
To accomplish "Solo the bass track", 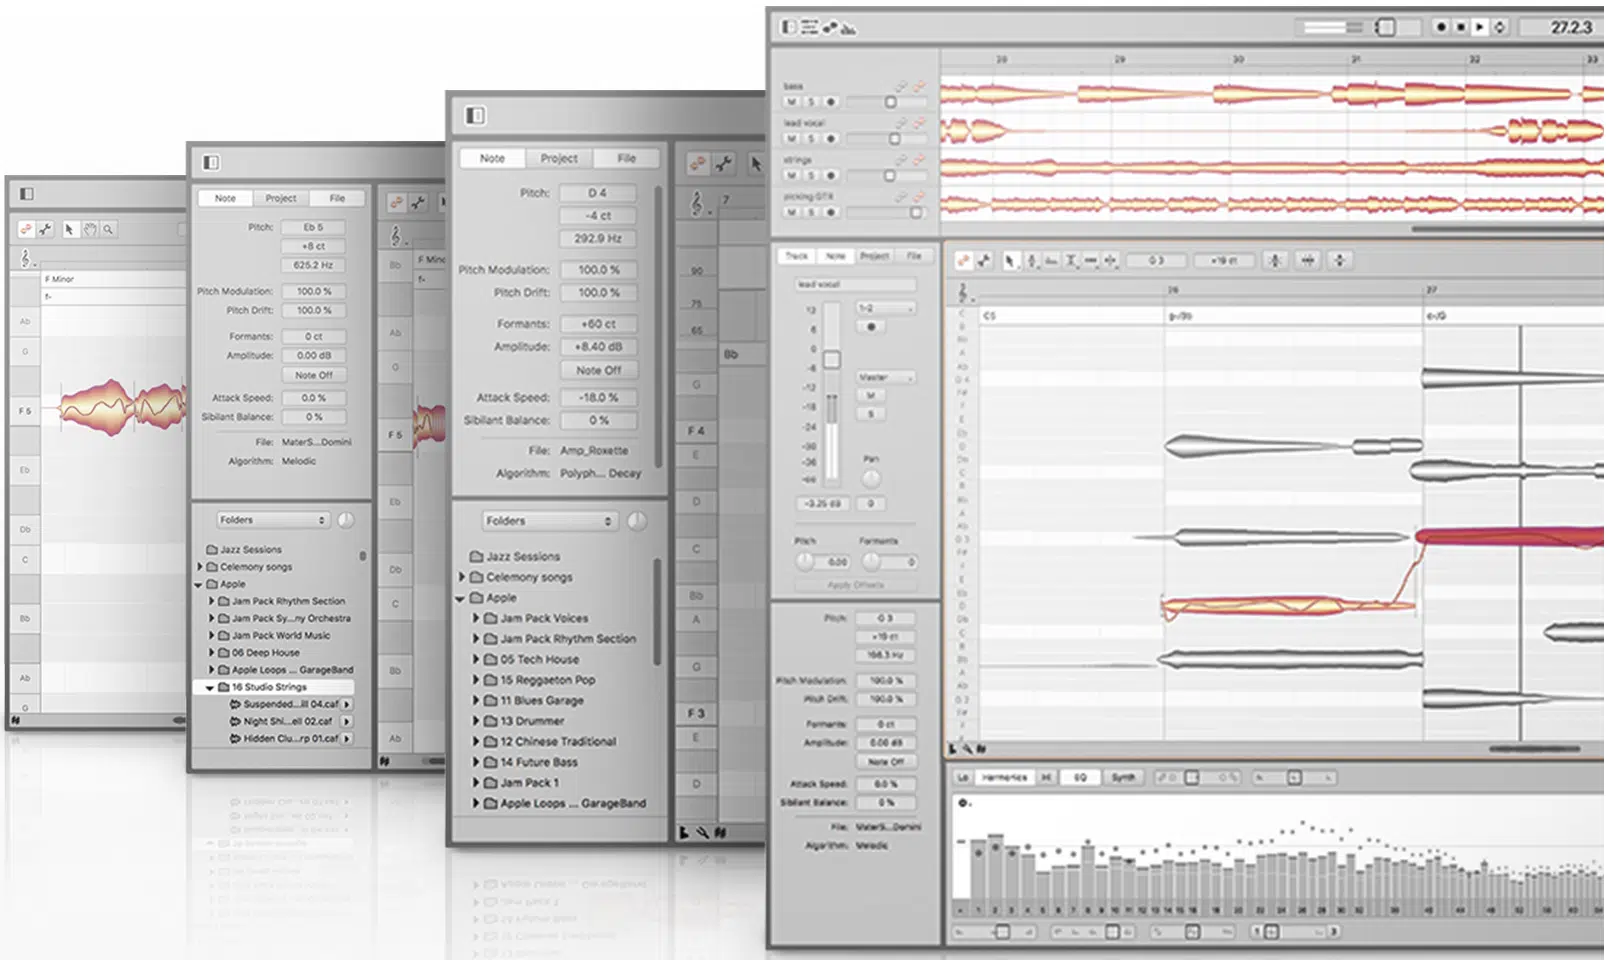I will pos(811,102).
